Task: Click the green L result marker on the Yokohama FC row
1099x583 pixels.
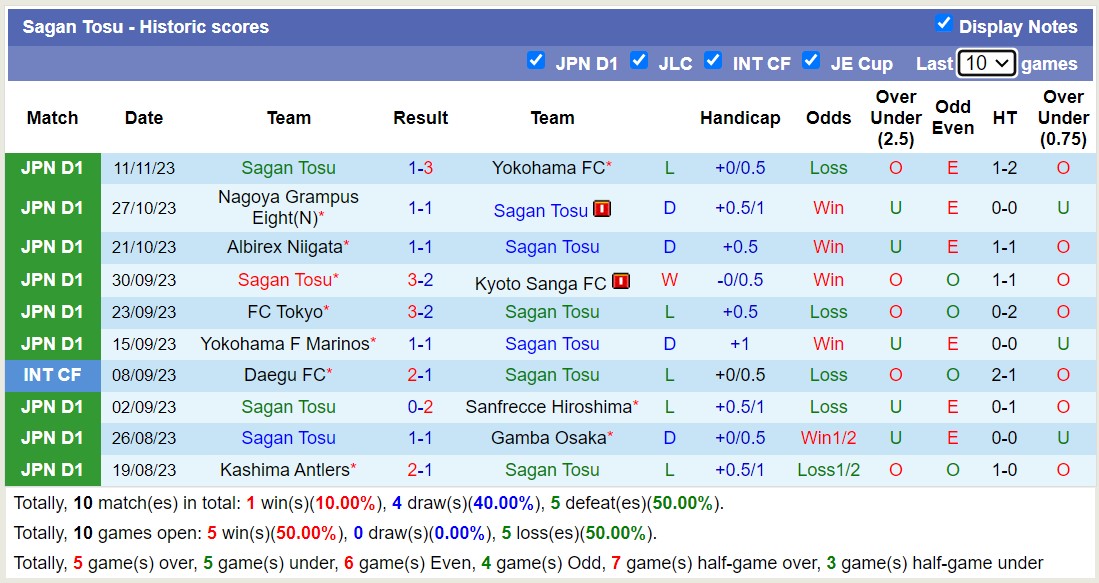Action: click(x=669, y=167)
